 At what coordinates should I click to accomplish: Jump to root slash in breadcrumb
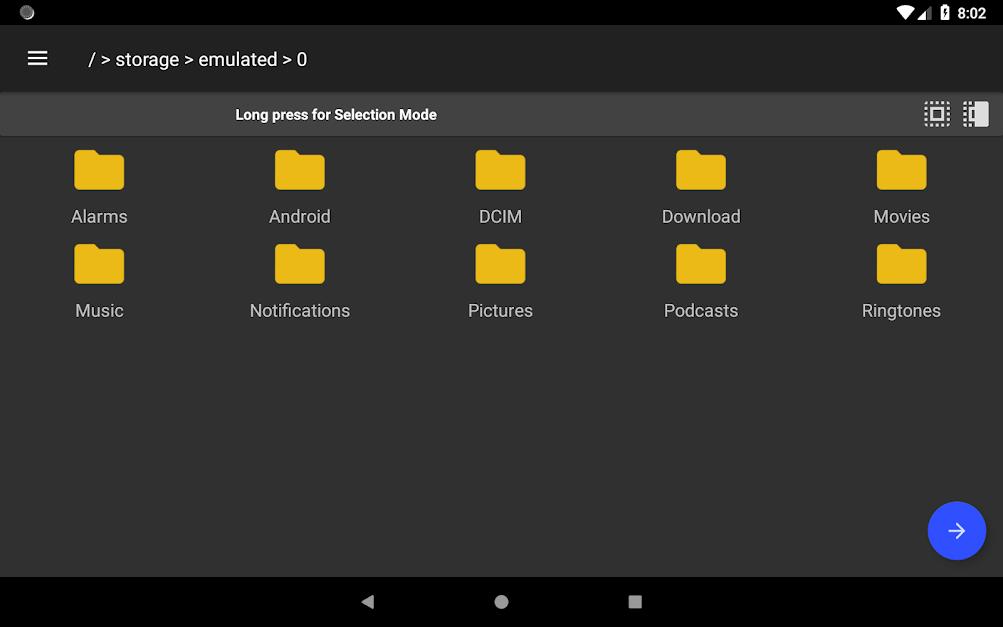91,60
